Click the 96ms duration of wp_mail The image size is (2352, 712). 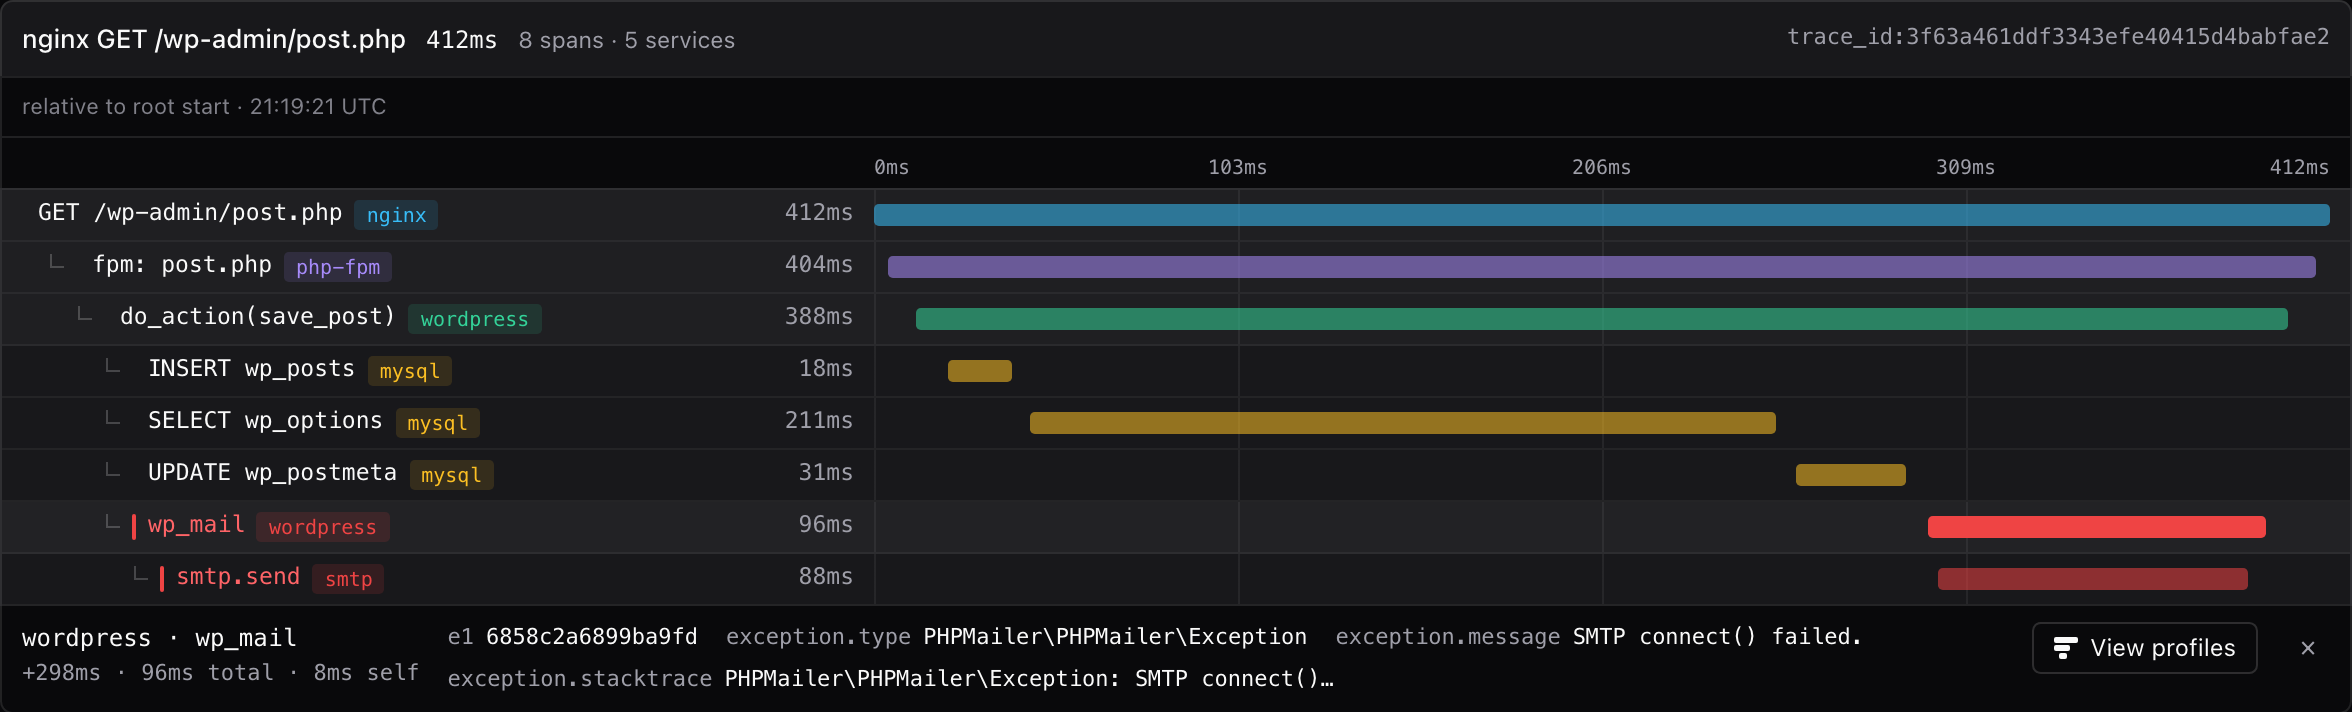click(826, 524)
